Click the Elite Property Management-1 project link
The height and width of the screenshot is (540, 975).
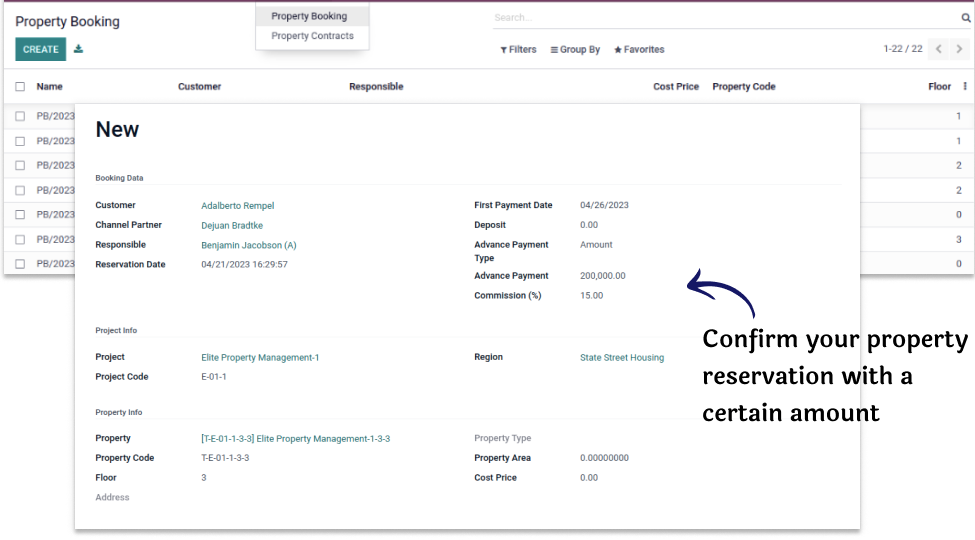(x=260, y=357)
